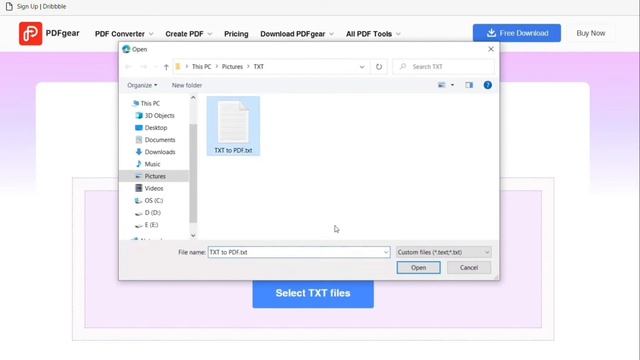Image resolution: width=640 pixels, height=360 pixels.
Task: Select Downloads in navigation tree
Action: (x=156, y=152)
